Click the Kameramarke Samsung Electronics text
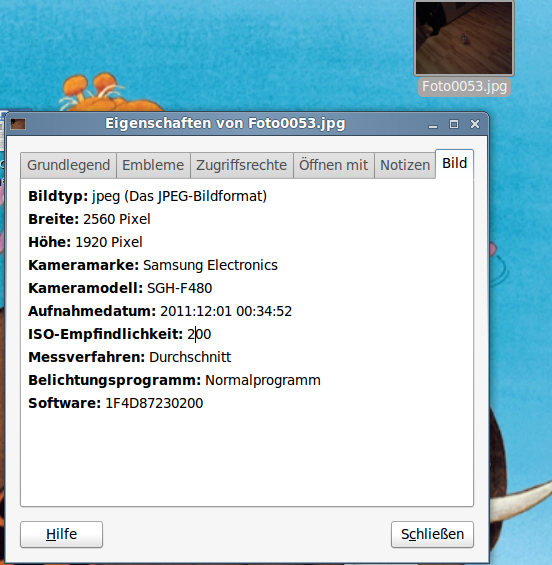The height and width of the screenshot is (565, 552). [x=210, y=265]
